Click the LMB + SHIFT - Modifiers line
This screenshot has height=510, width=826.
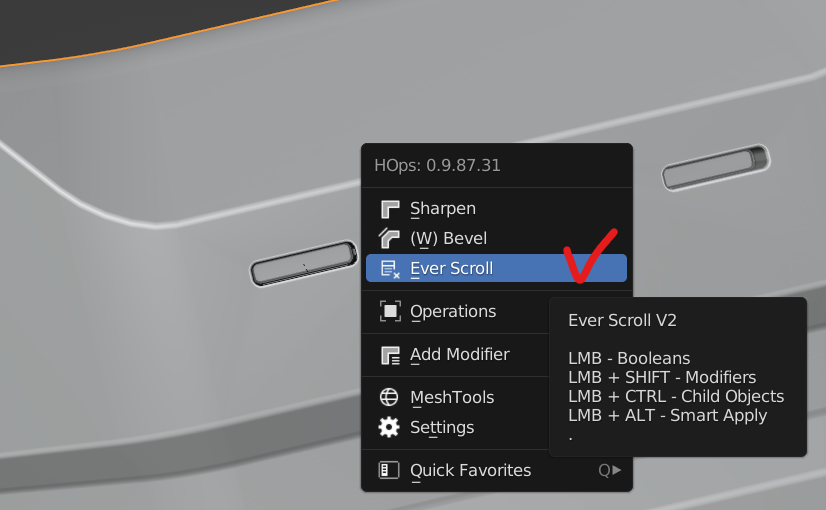tap(662, 377)
